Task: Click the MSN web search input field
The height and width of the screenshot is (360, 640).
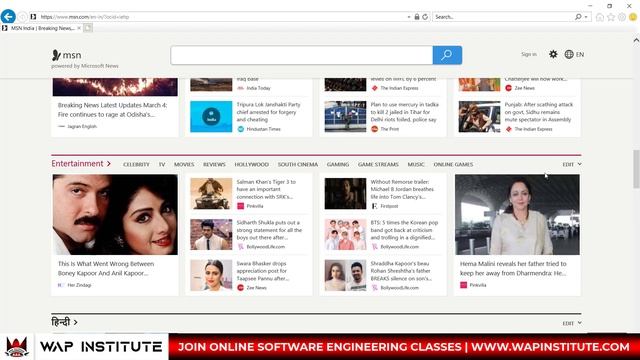Action: pos(302,55)
